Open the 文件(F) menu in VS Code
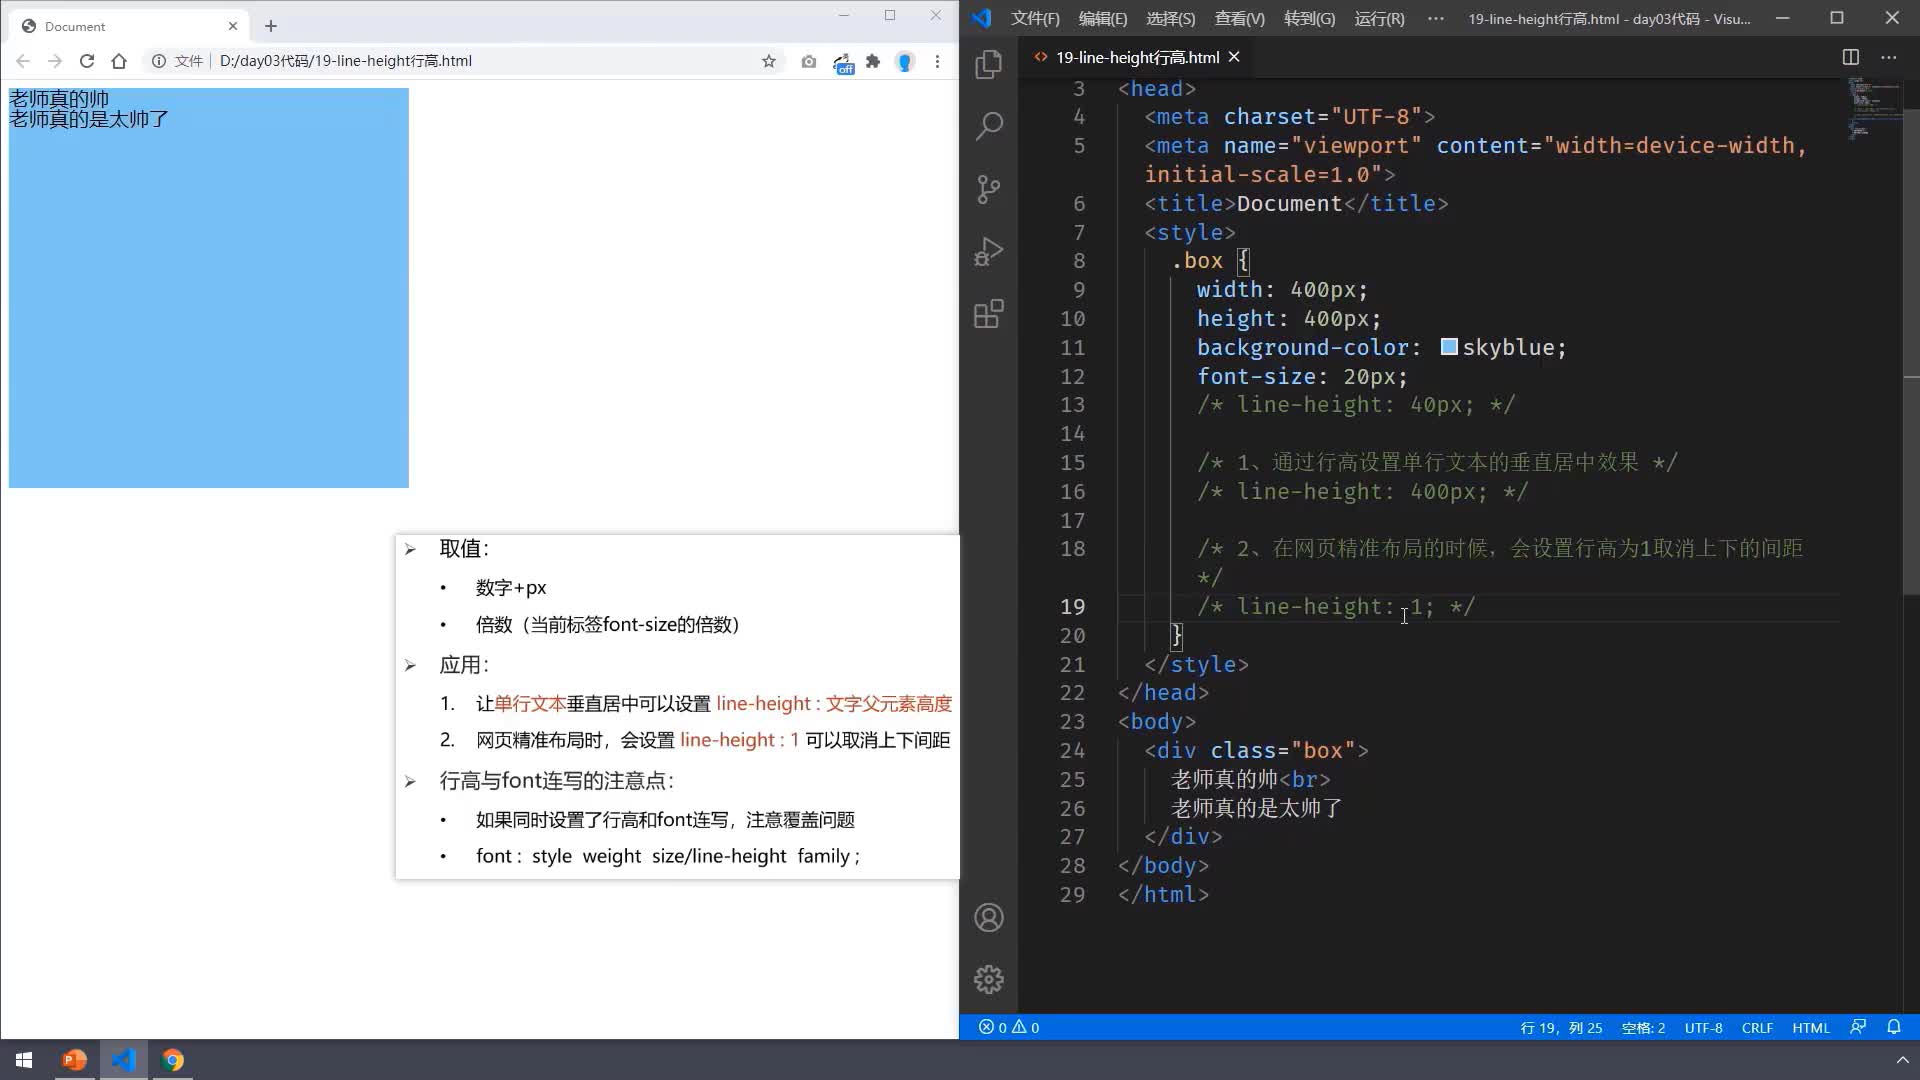Image resolution: width=1920 pixels, height=1080 pixels. click(x=1035, y=18)
